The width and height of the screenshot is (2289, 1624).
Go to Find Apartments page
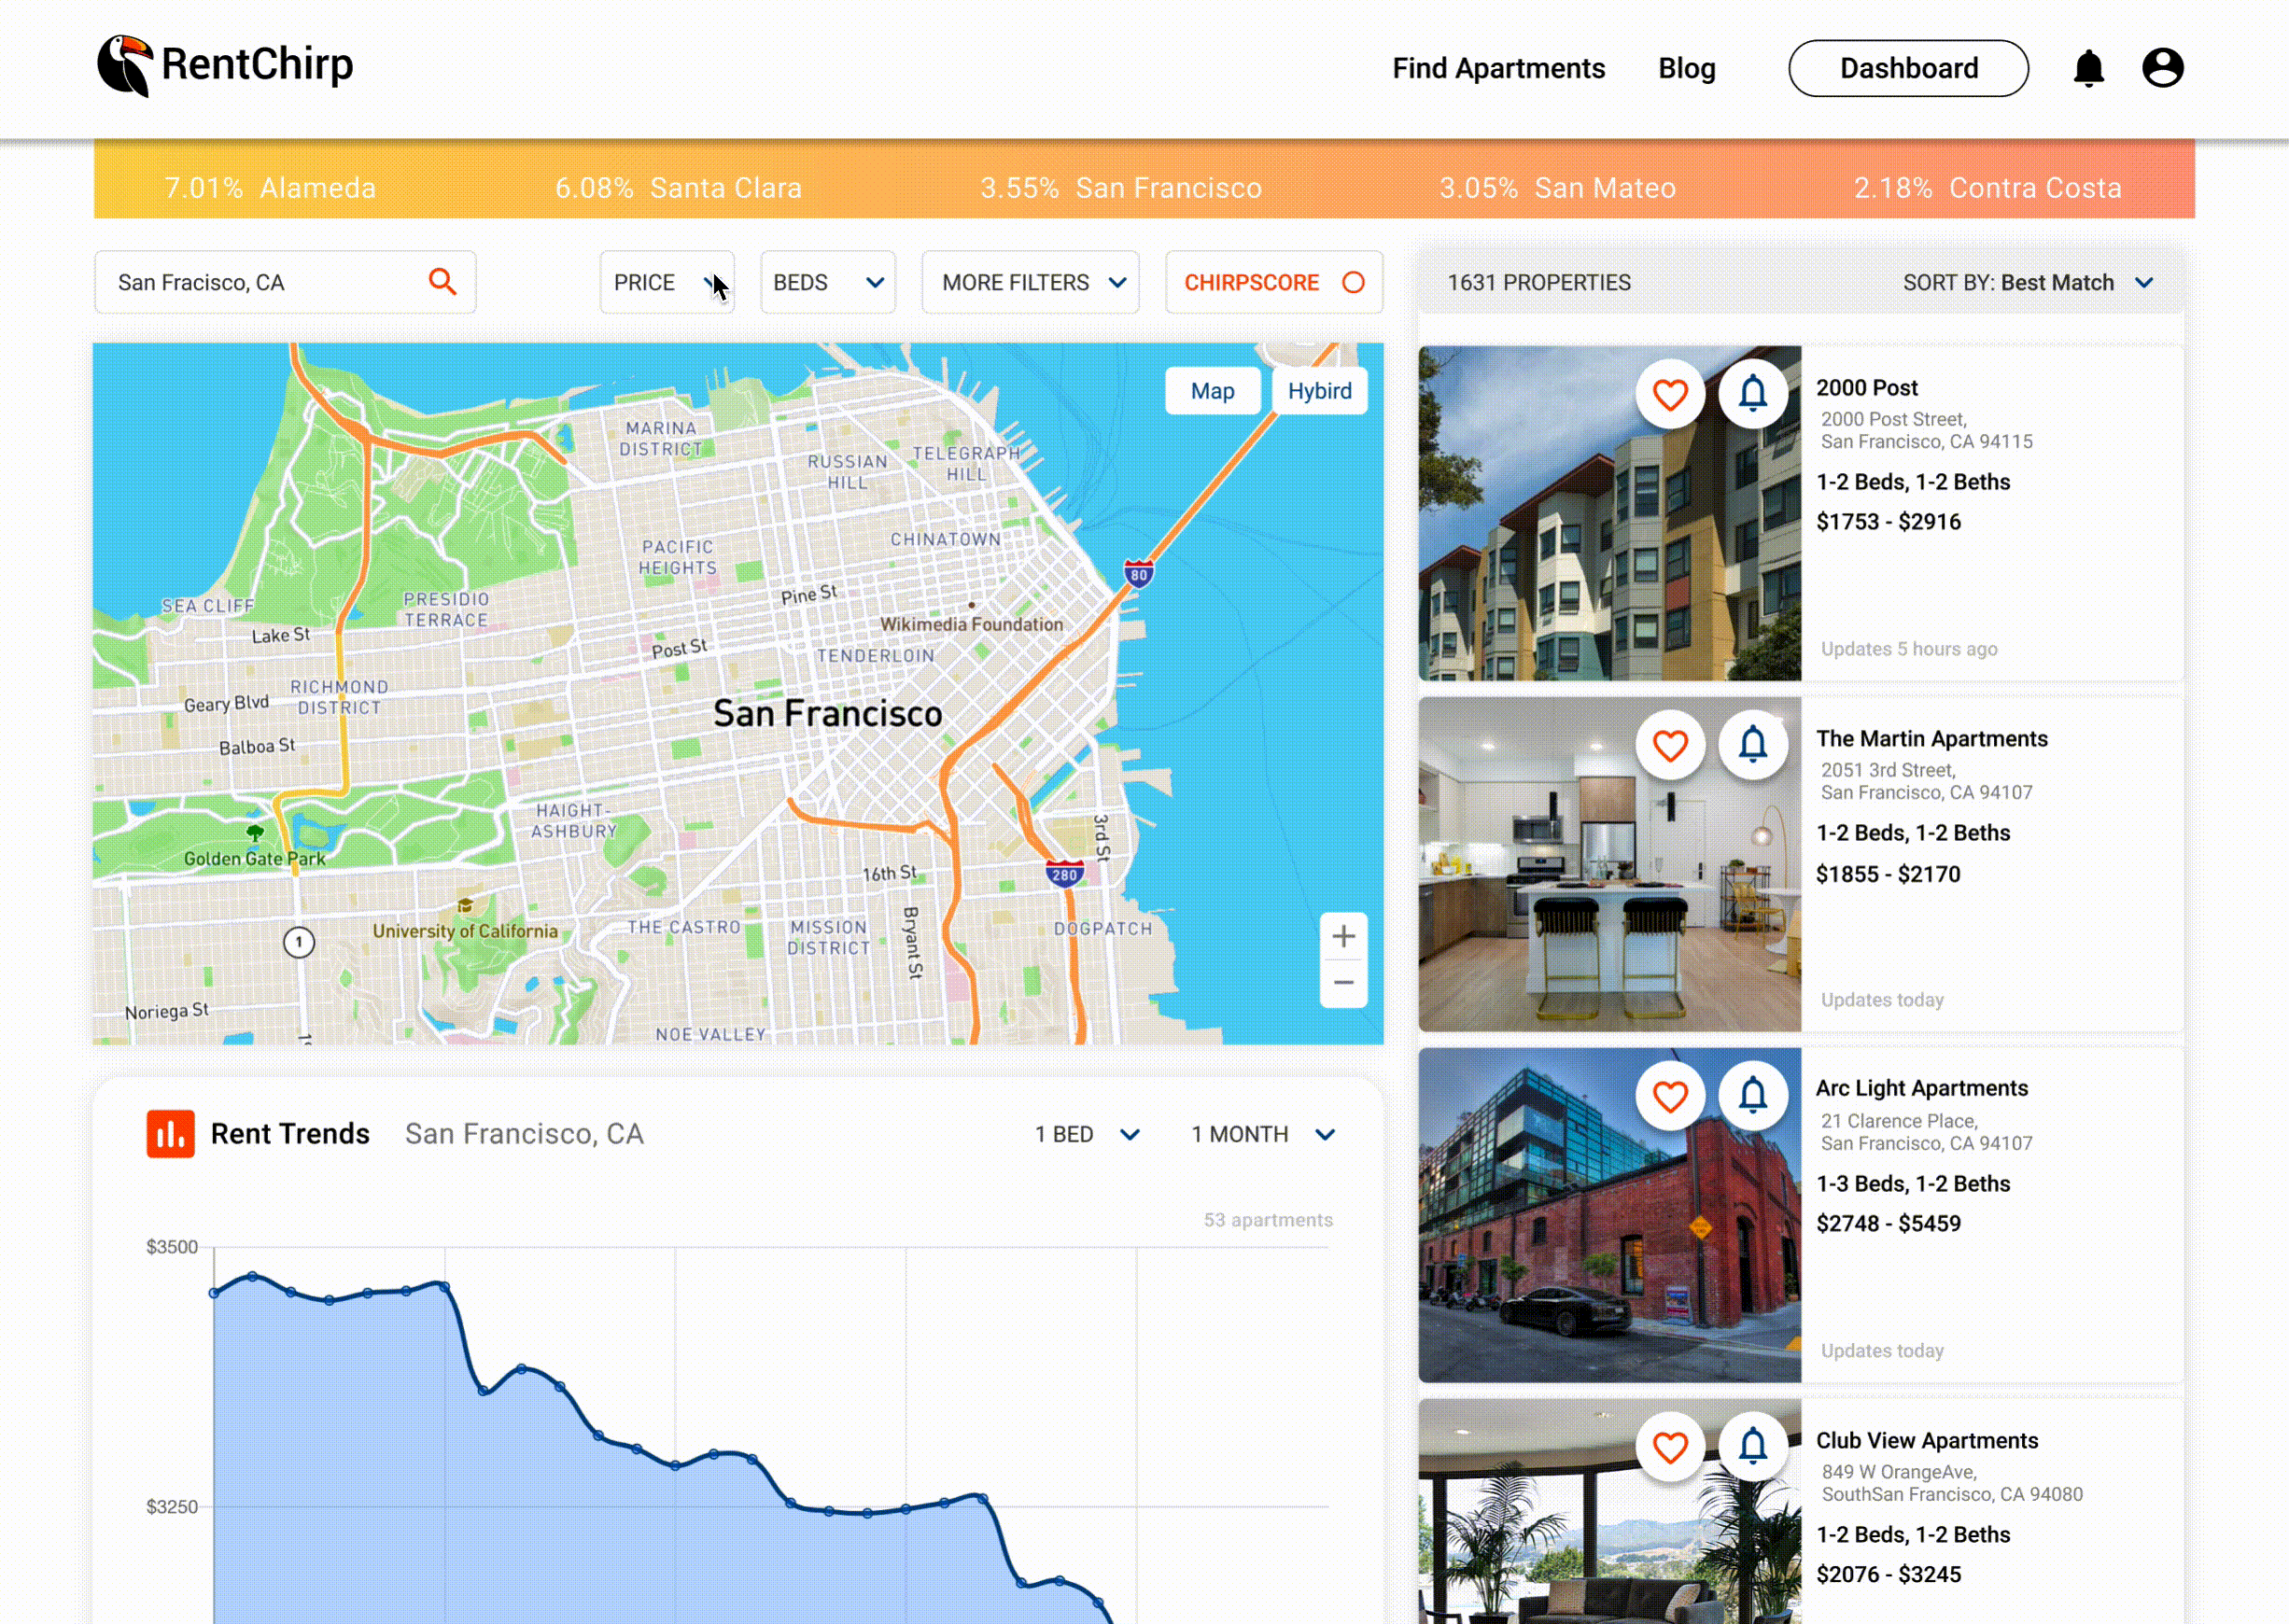(x=1498, y=68)
